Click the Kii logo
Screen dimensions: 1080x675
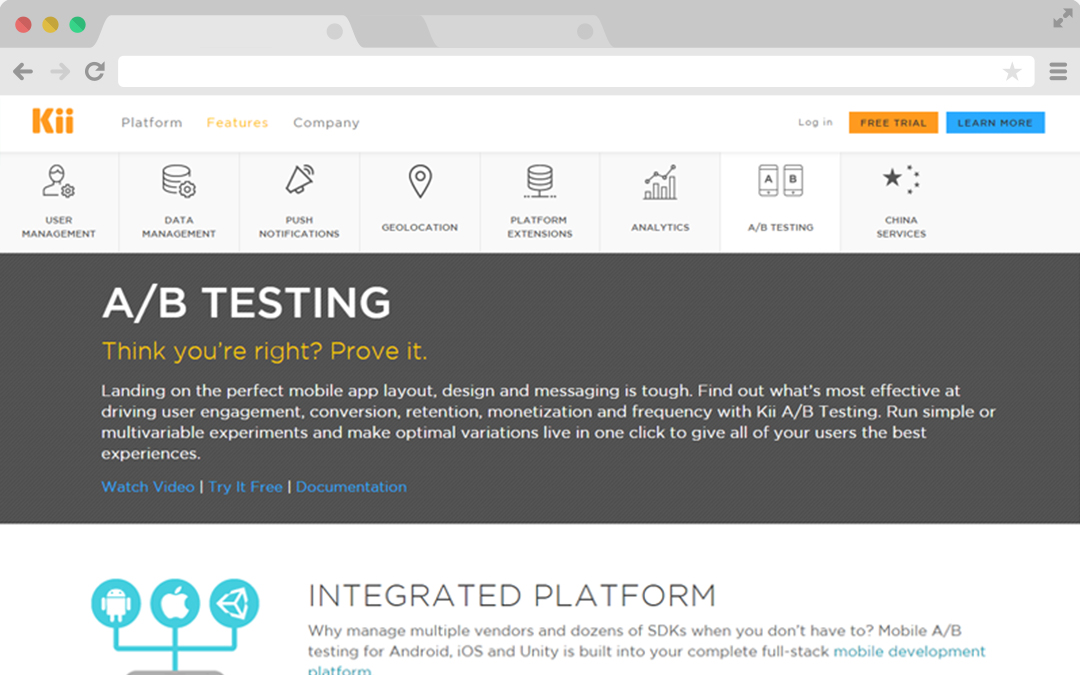[x=52, y=121]
